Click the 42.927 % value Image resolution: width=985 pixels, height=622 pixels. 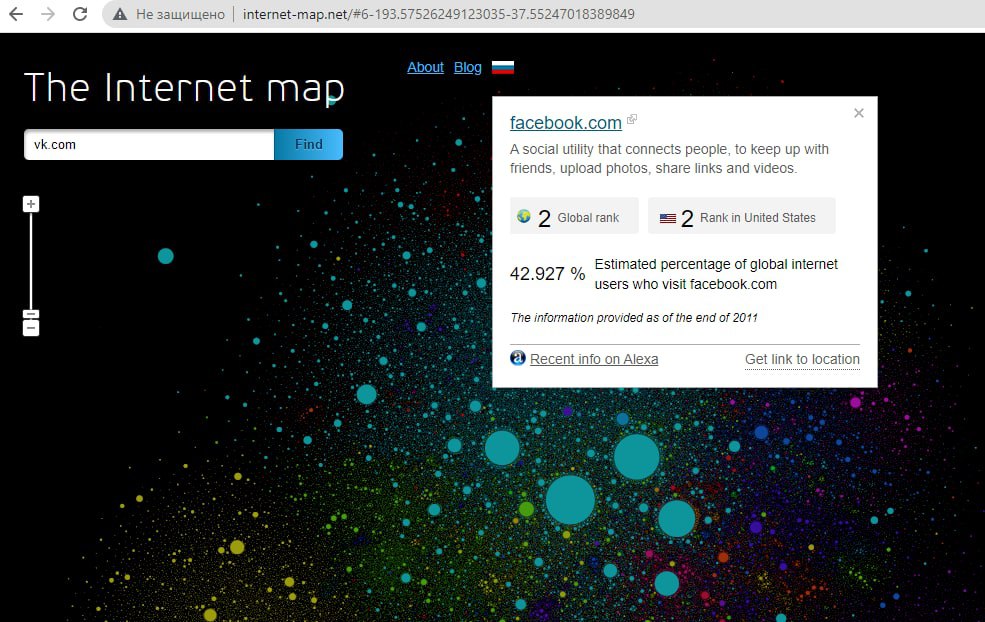click(547, 274)
